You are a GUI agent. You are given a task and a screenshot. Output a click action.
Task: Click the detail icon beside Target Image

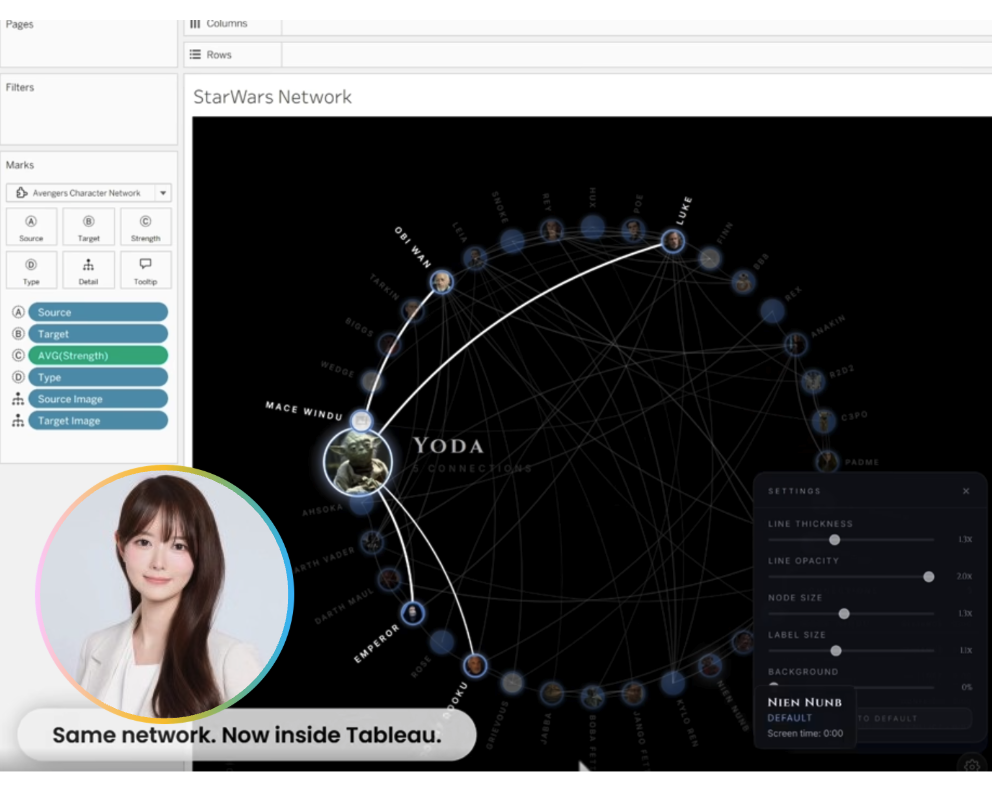(x=18, y=421)
